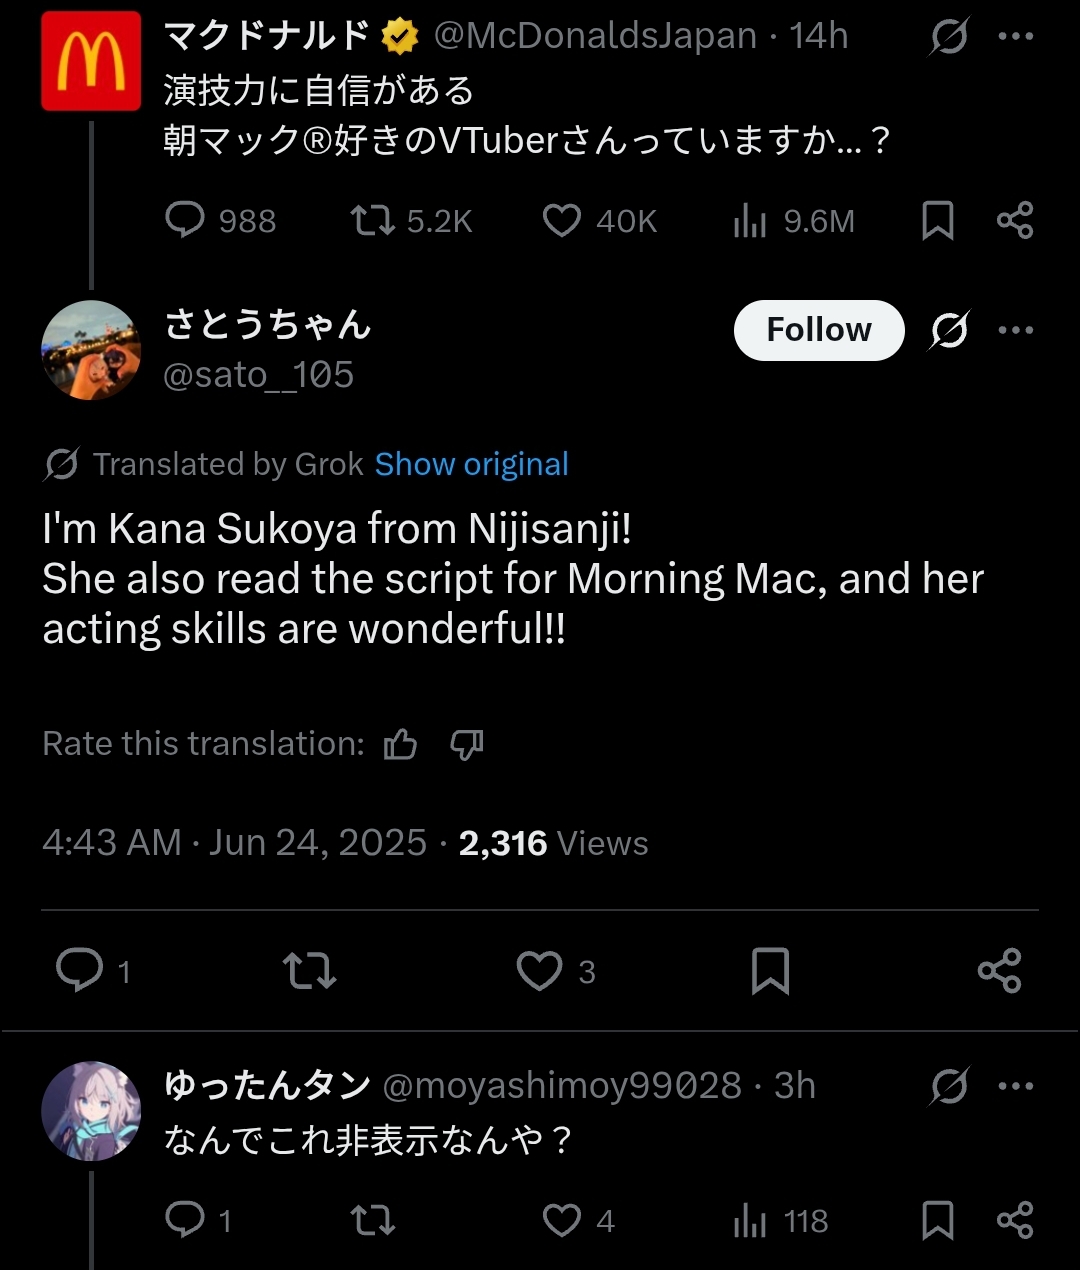Viewport: 1080px width, 1270px height.
Task: Like the sato__105 tweet
Action: (x=540, y=971)
